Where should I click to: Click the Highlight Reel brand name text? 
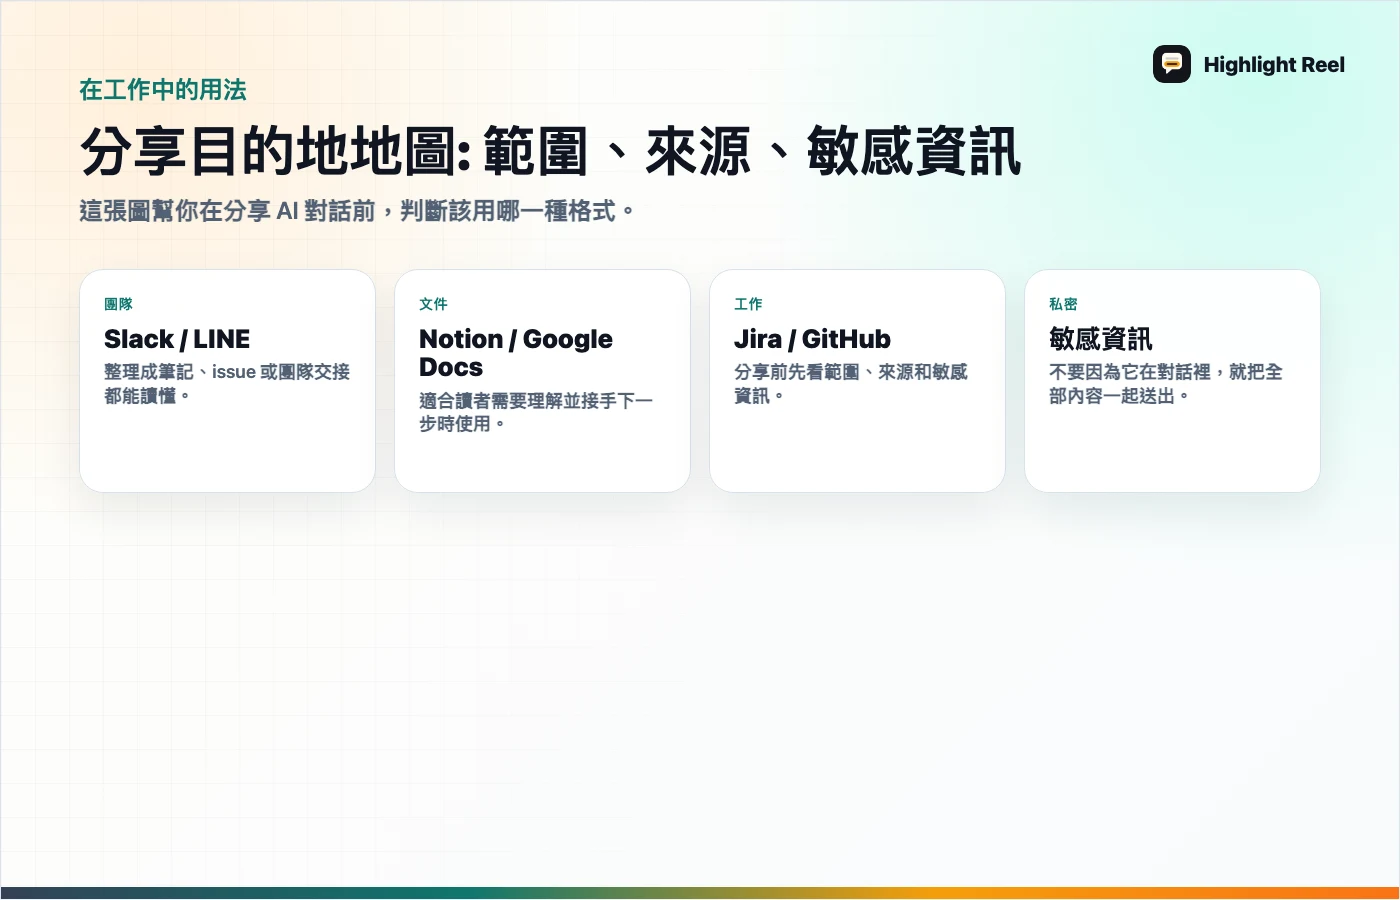point(1274,65)
